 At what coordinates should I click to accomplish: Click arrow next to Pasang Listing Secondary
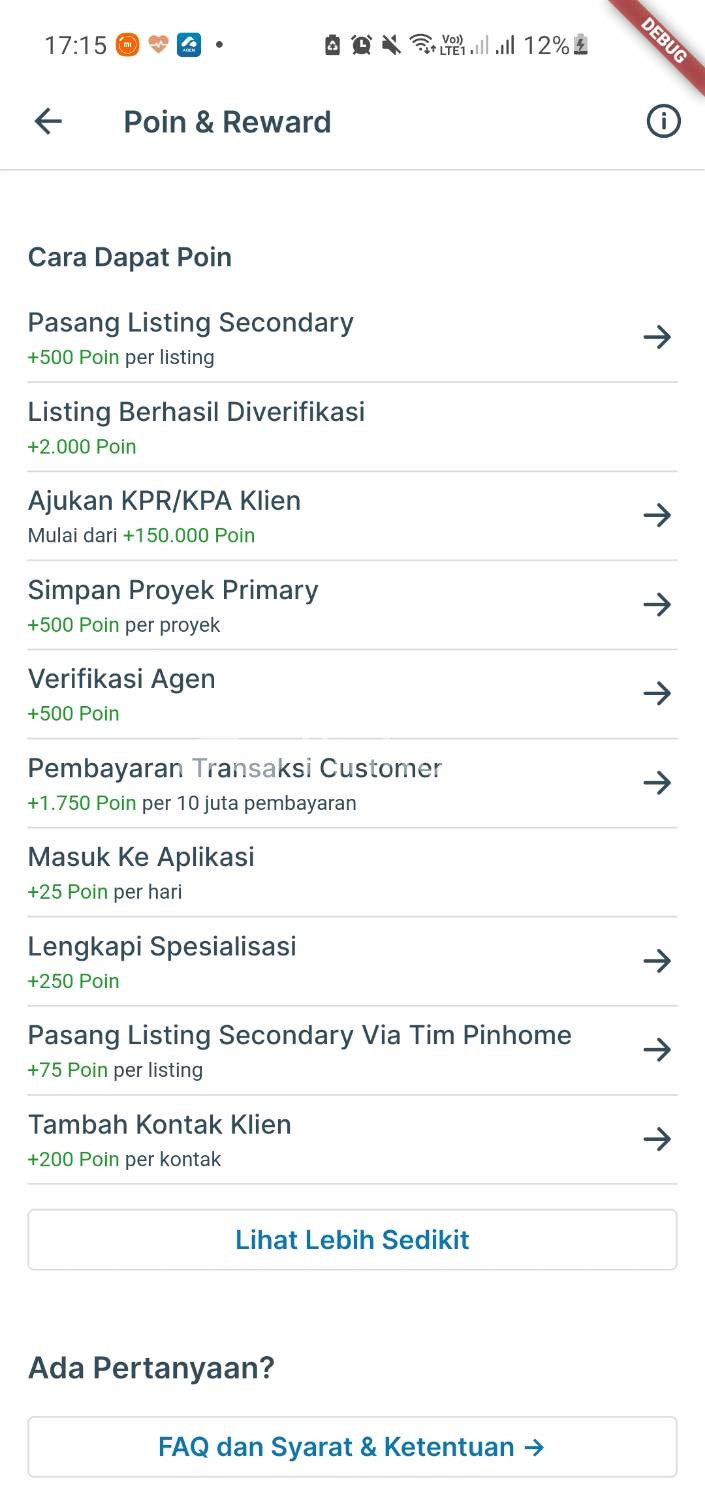[x=657, y=337]
